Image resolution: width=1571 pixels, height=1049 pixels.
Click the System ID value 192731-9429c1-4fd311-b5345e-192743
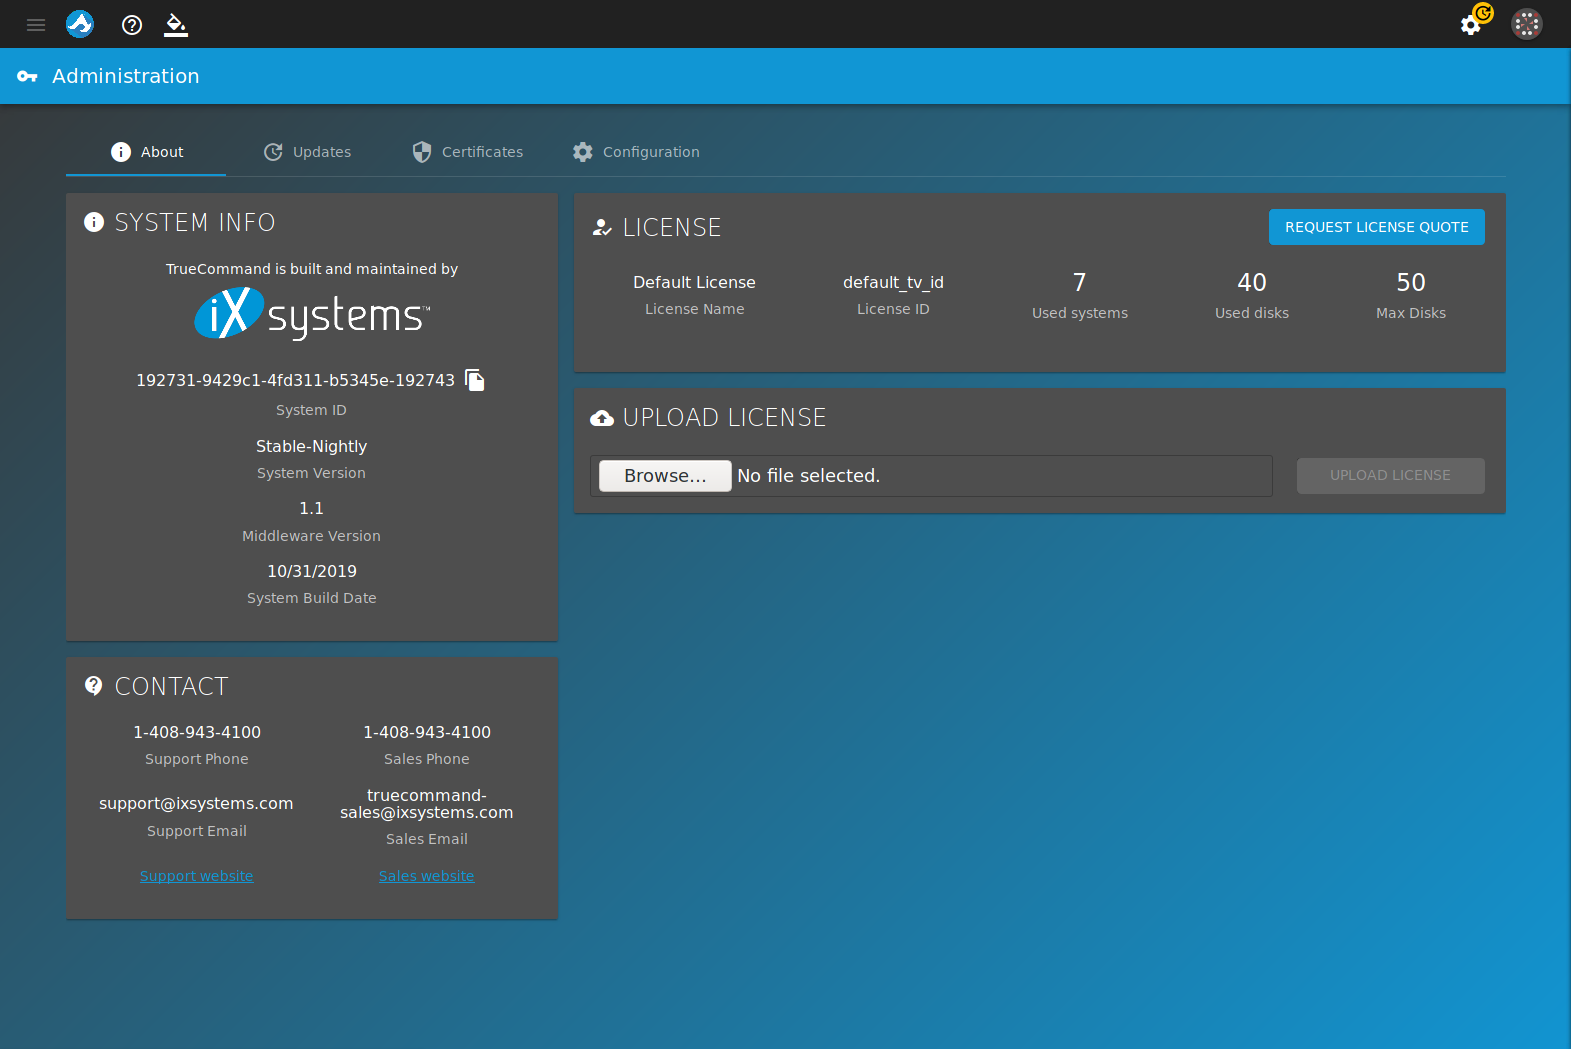[x=295, y=380]
